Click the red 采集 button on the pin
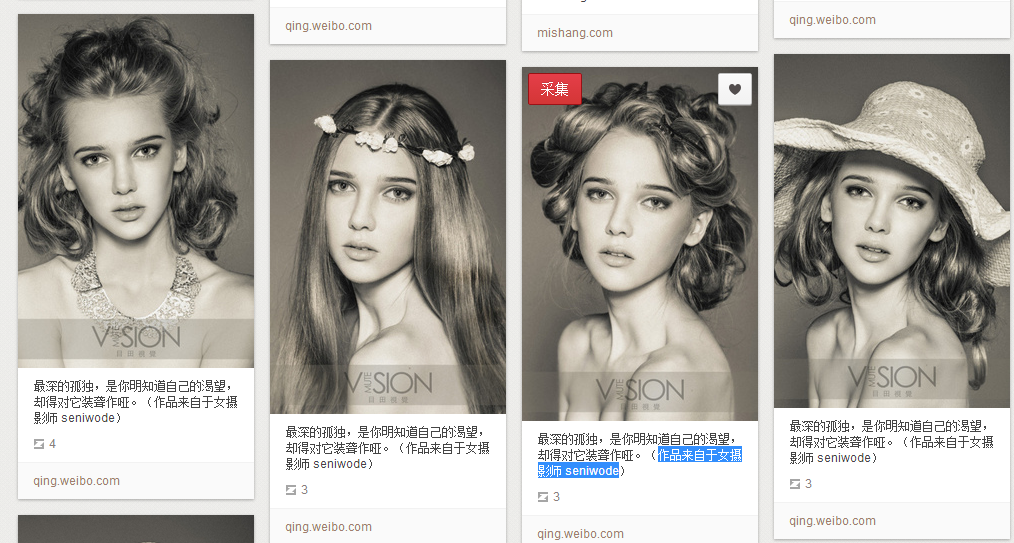 (554, 89)
